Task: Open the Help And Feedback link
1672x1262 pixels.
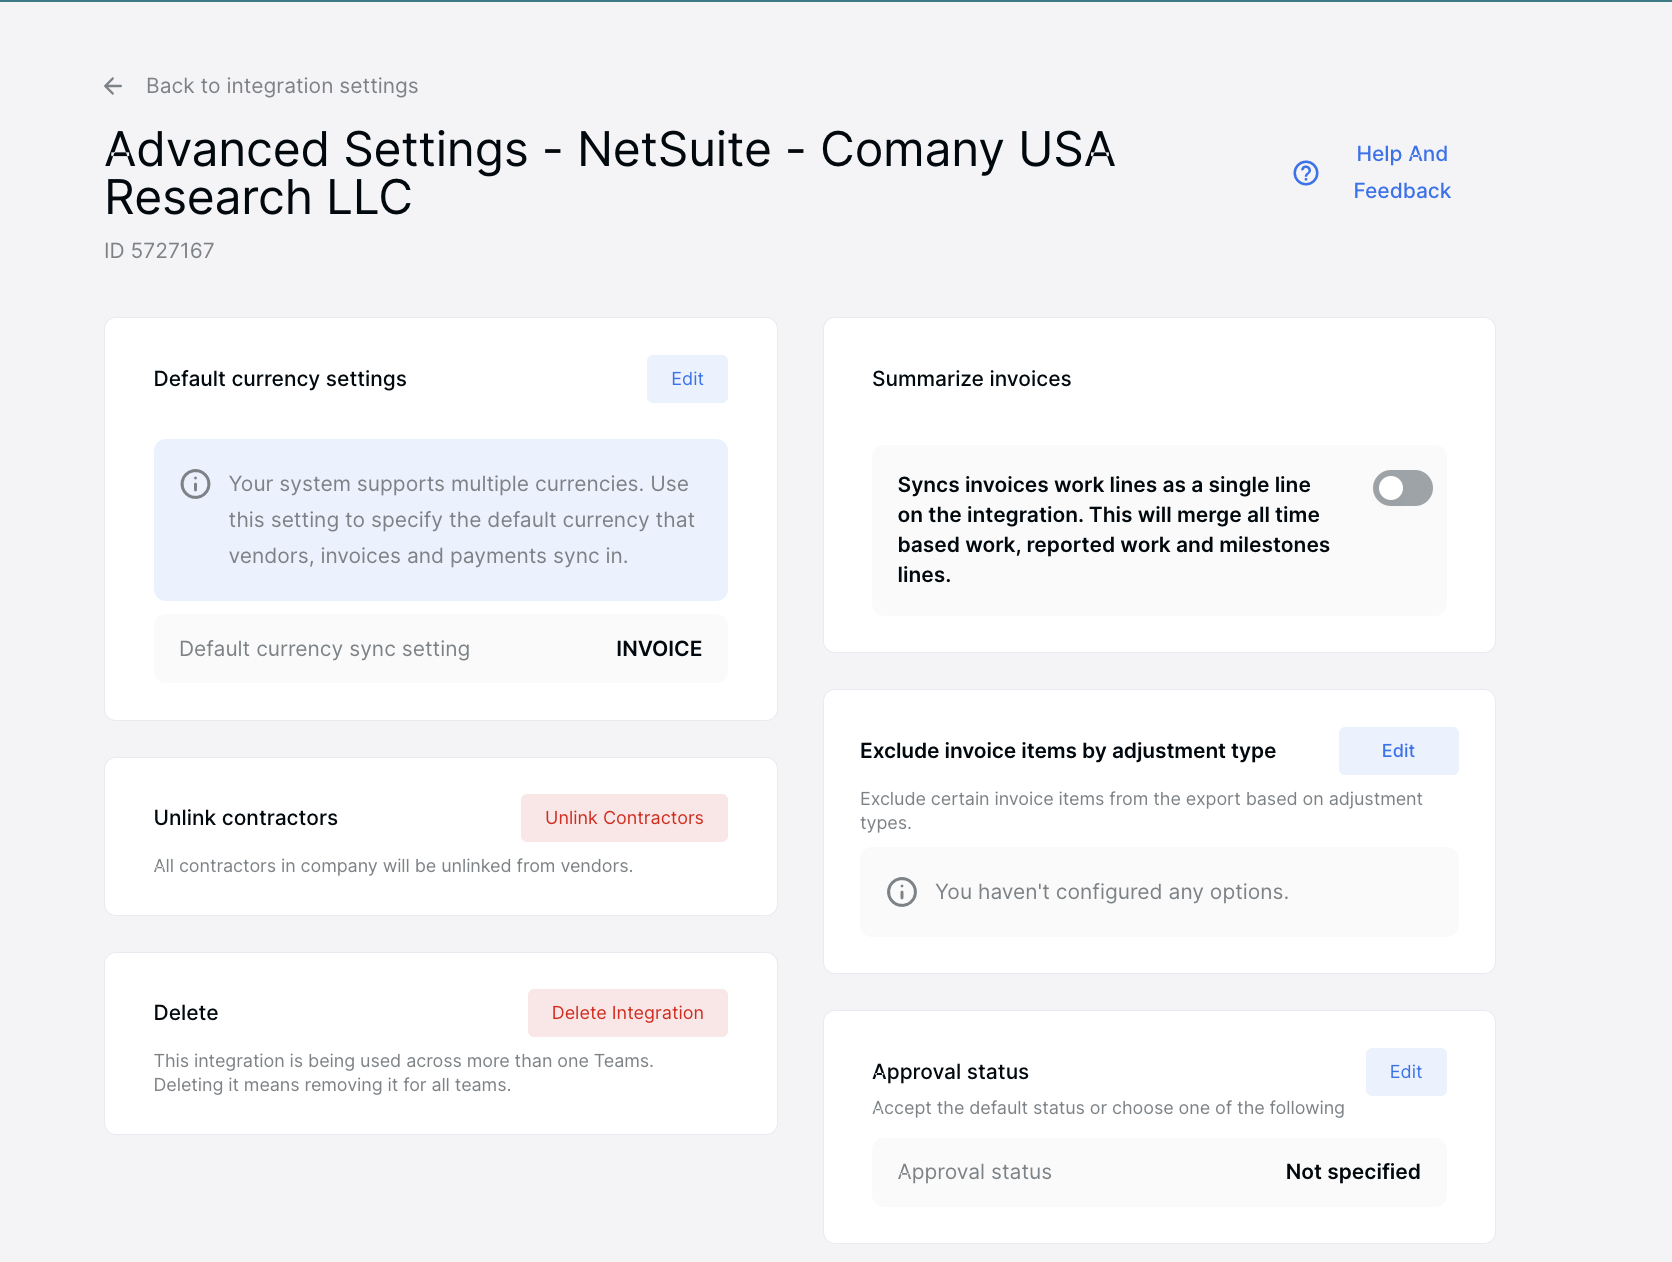Action: (x=1401, y=172)
